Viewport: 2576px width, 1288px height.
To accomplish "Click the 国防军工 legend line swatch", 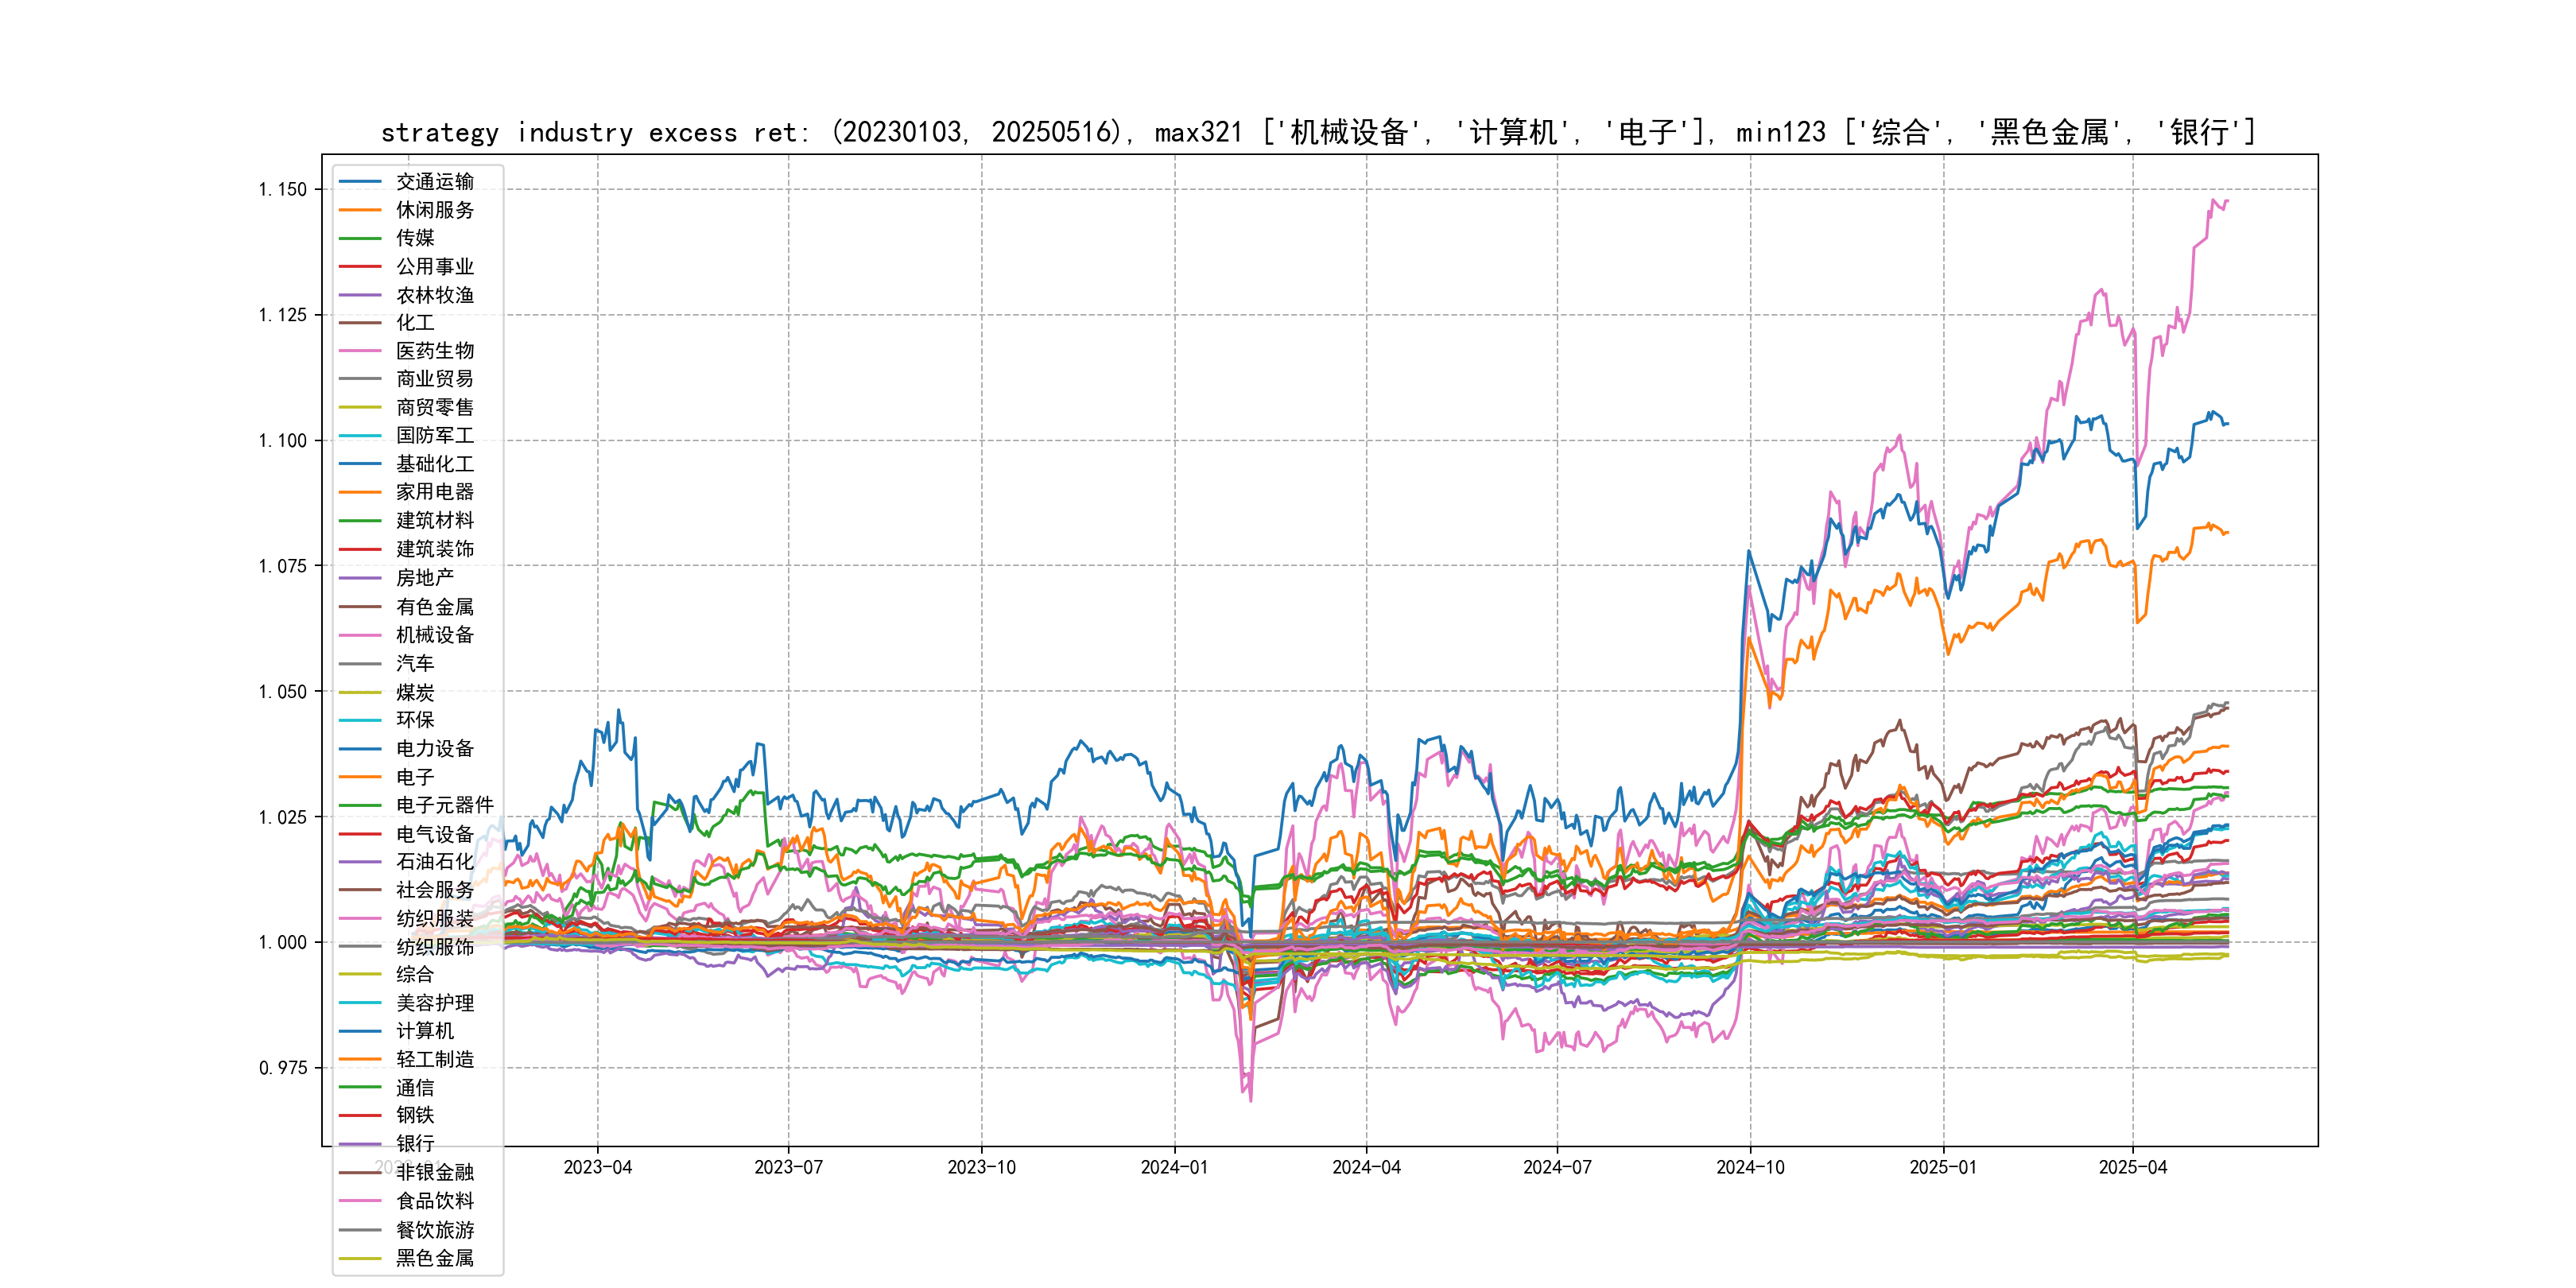I will tap(360, 436).
